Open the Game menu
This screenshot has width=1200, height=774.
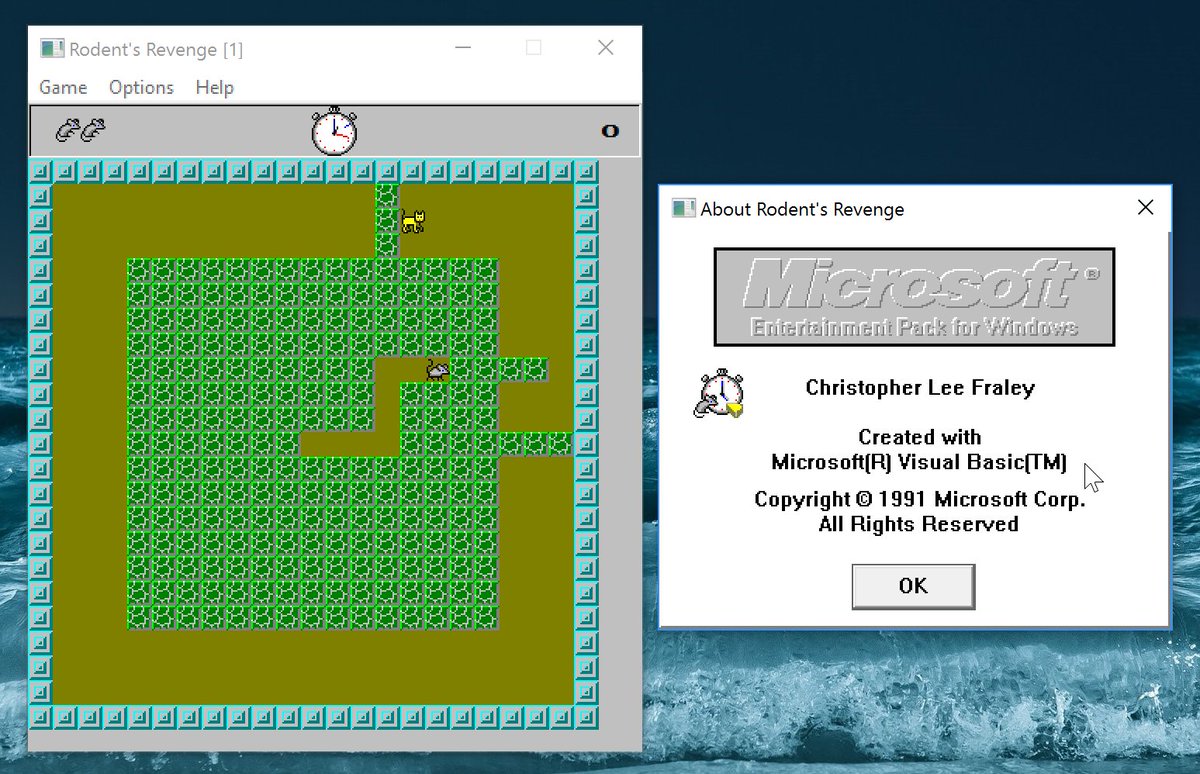click(x=63, y=87)
